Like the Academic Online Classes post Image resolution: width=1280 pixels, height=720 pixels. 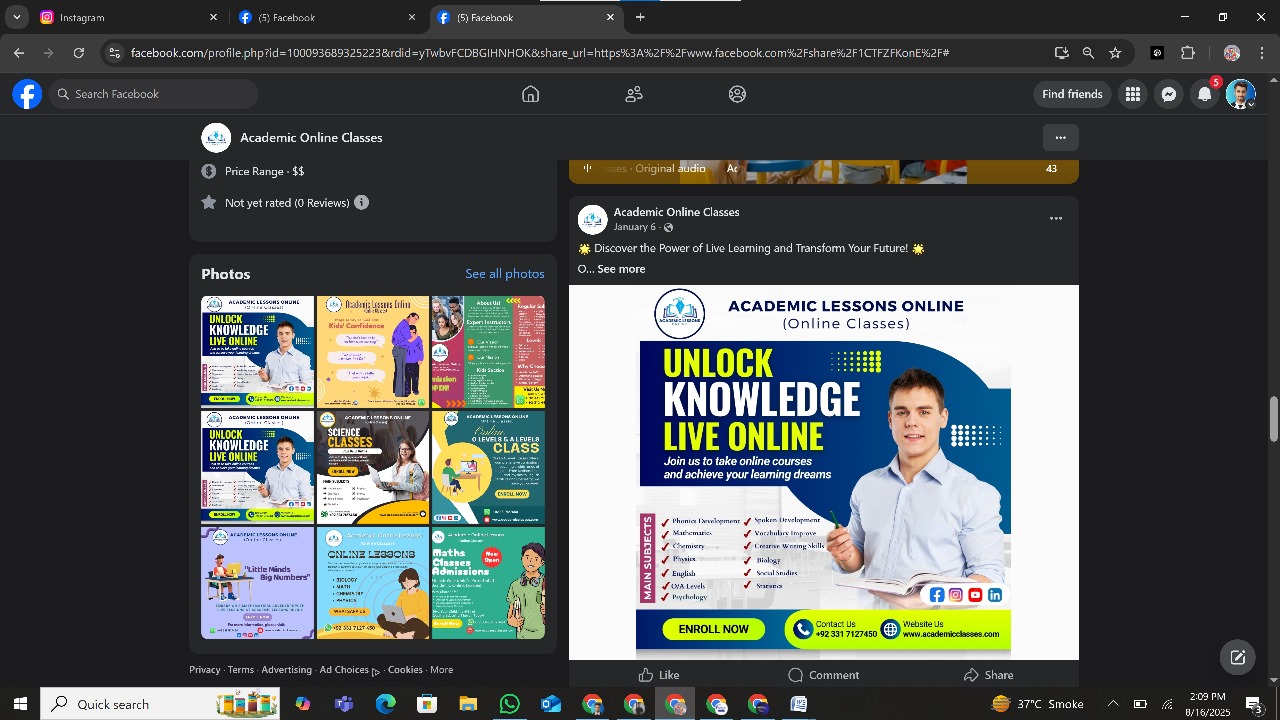(659, 675)
